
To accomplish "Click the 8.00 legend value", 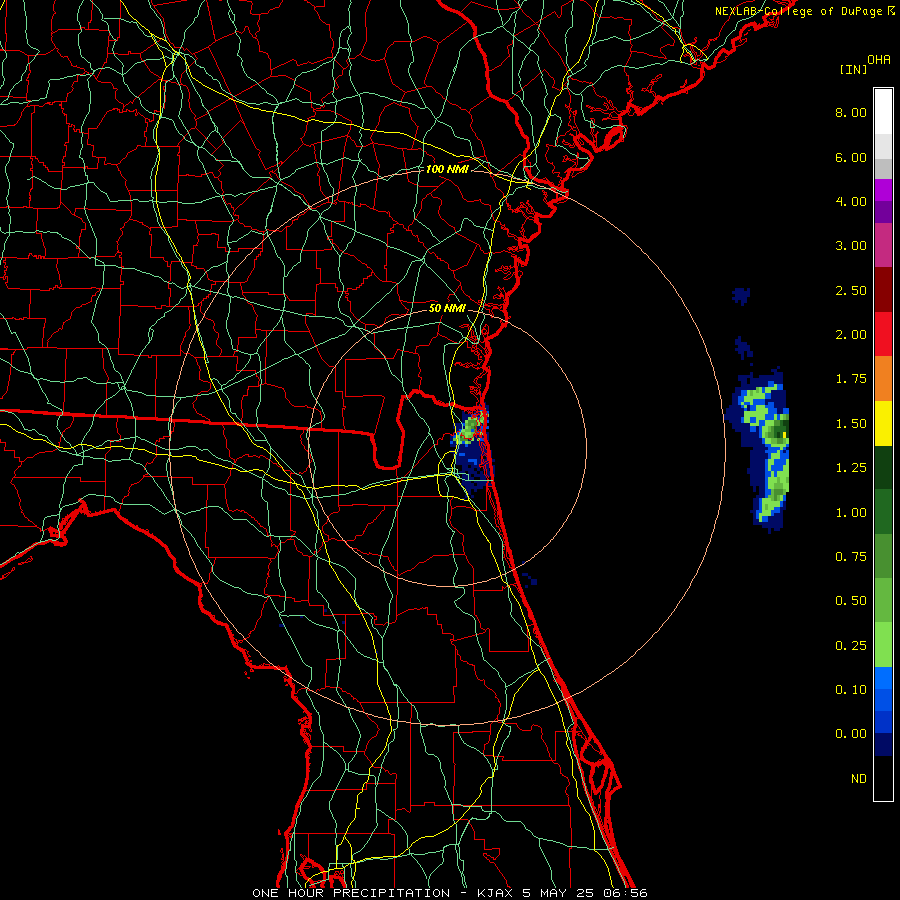I will pyautogui.click(x=851, y=112).
